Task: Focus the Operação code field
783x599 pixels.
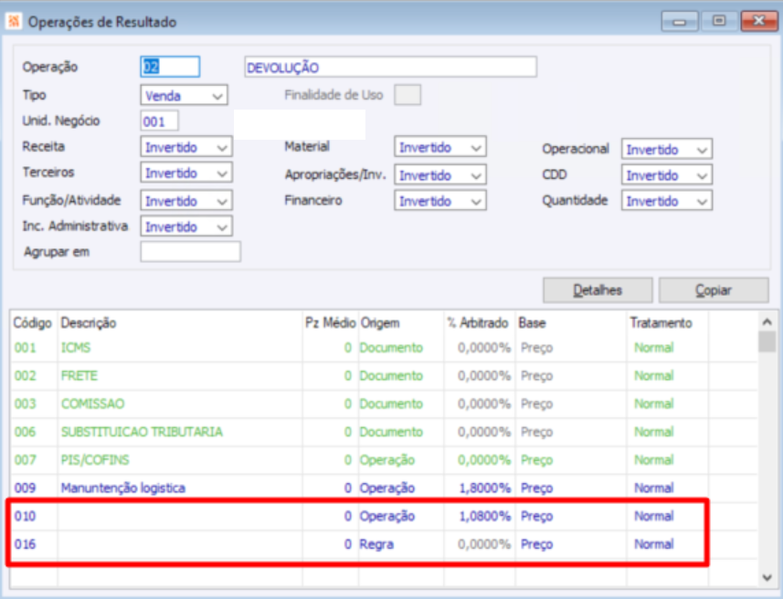Action: point(170,66)
